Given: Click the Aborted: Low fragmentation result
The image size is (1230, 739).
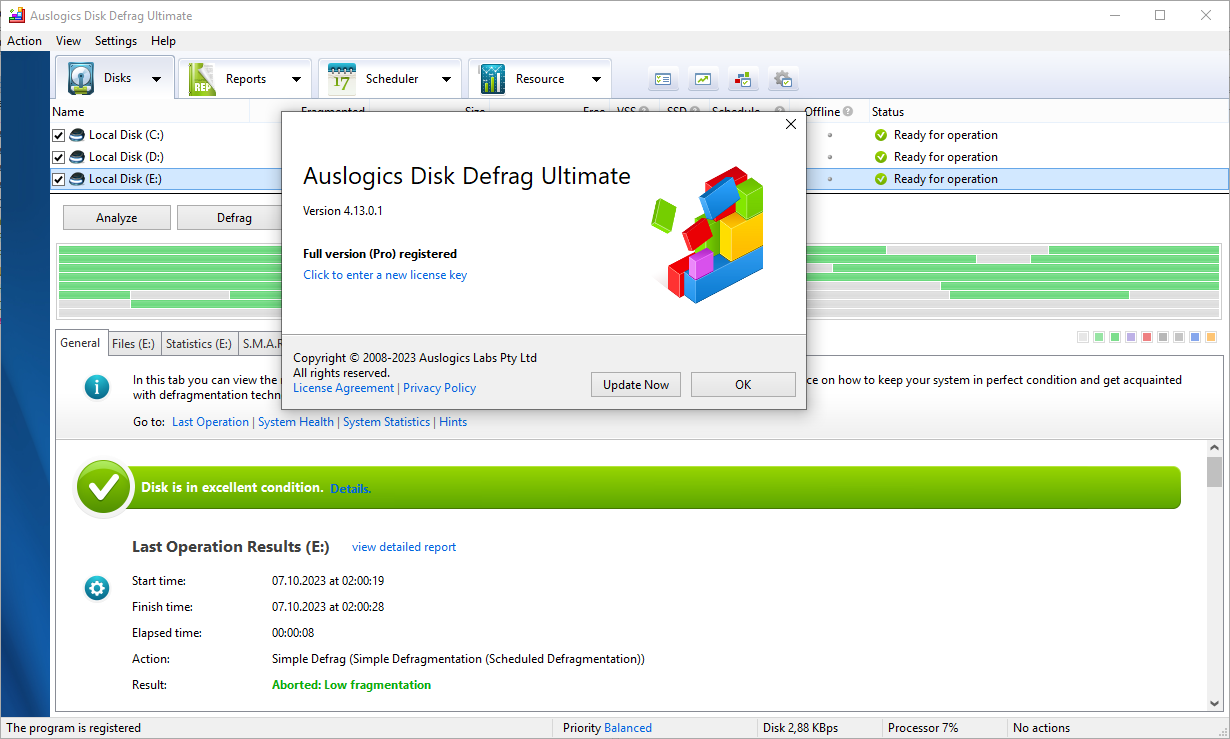Looking at the screenshot, I should point(351,685).
